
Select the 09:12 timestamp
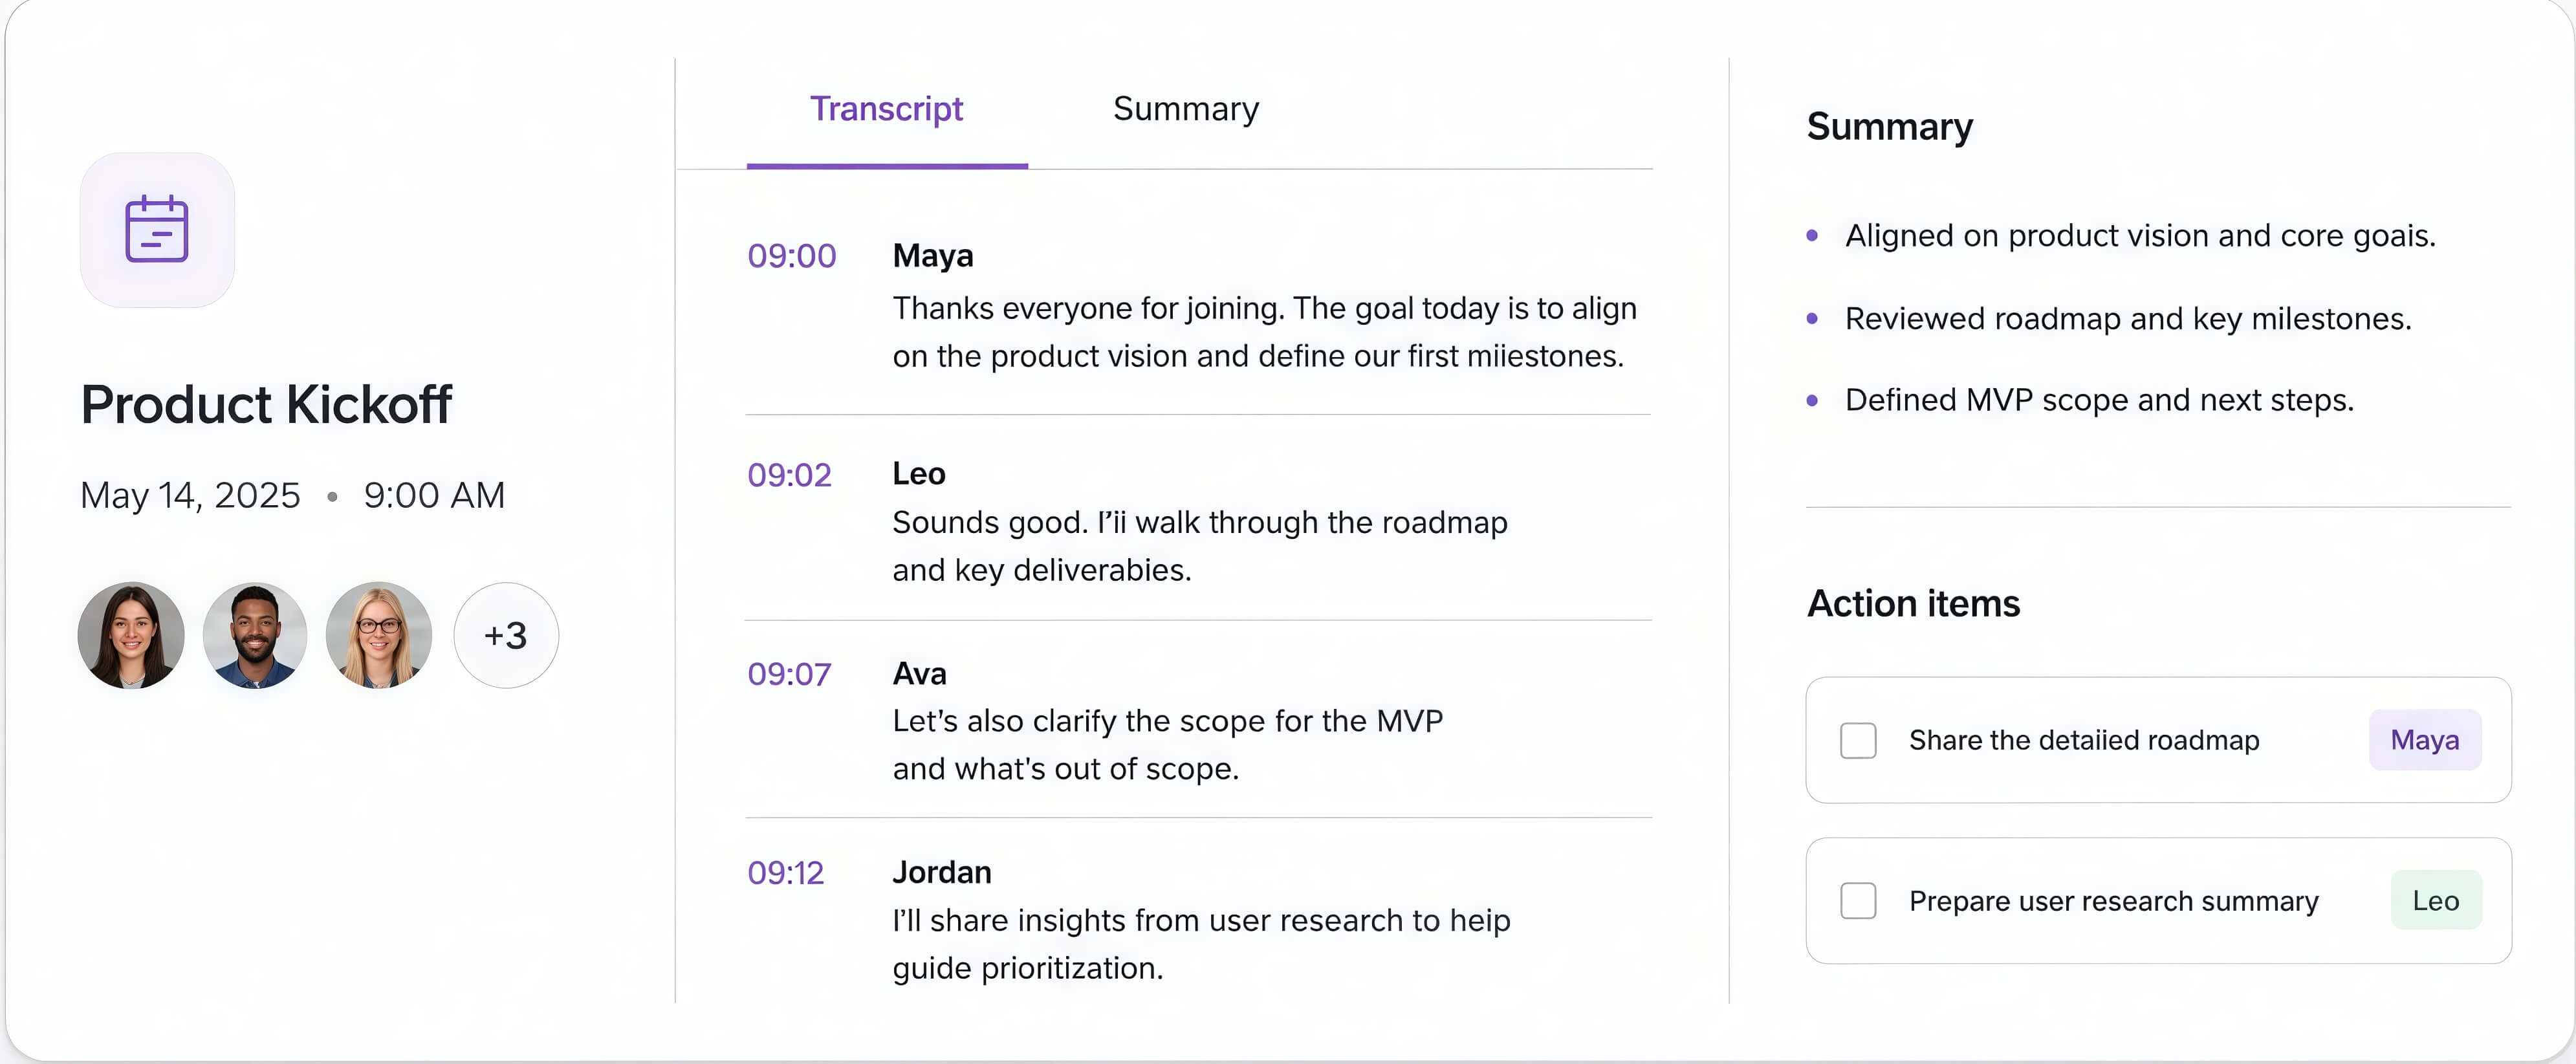786,873
